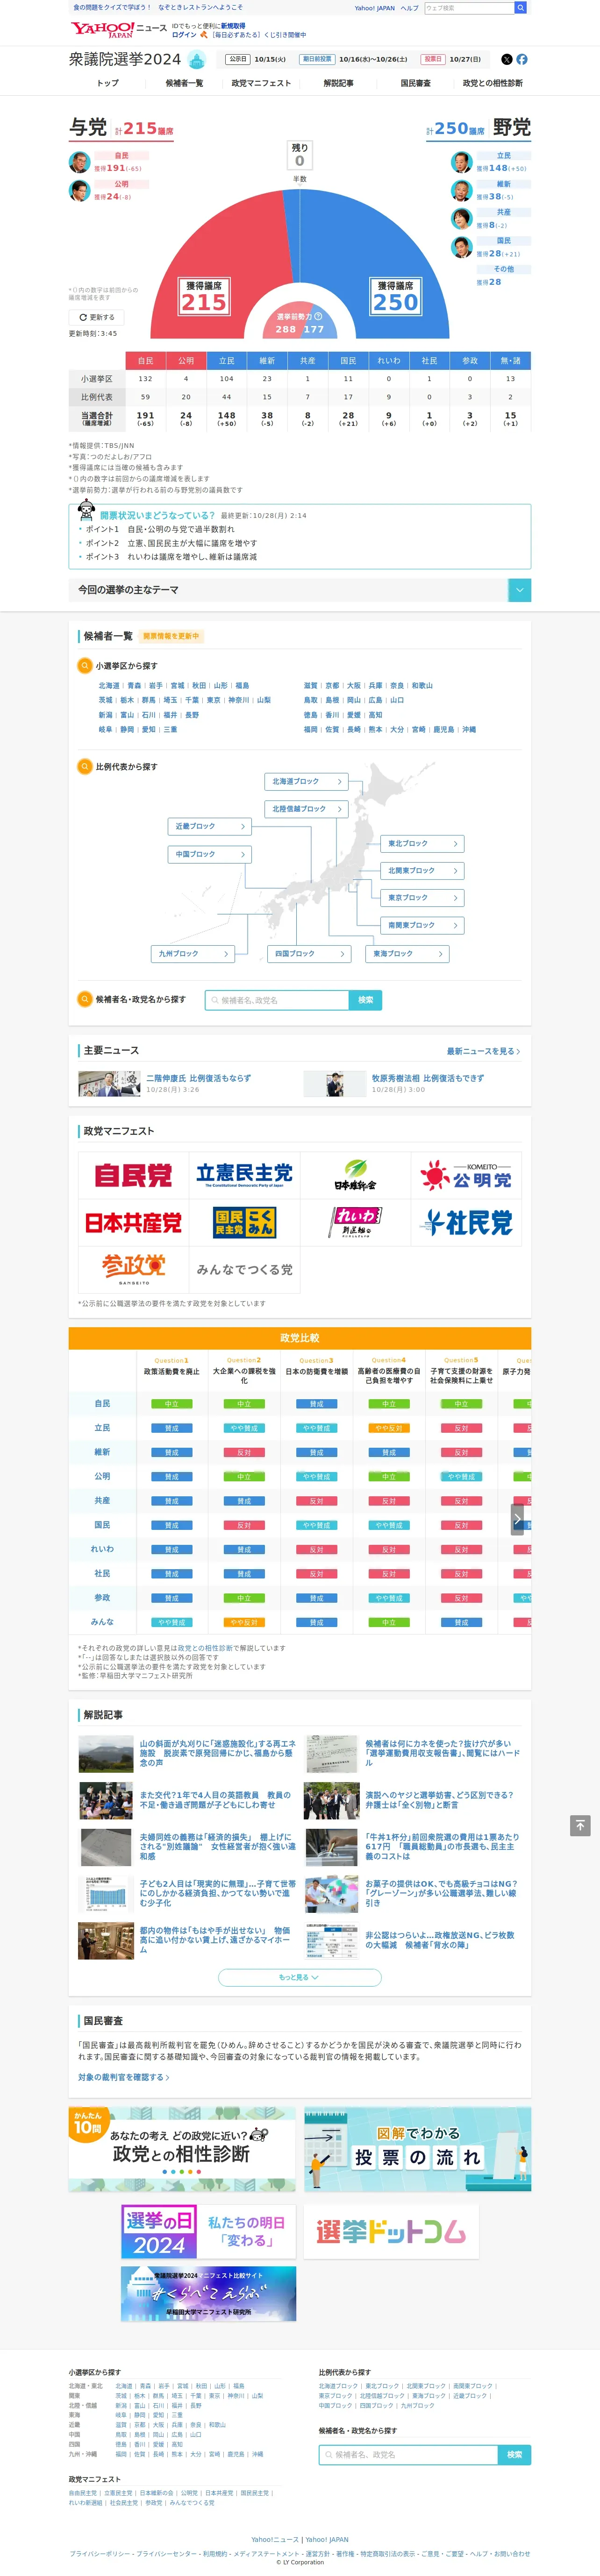Click the Yahoo! JAPAN News logo

click(118, 29)
